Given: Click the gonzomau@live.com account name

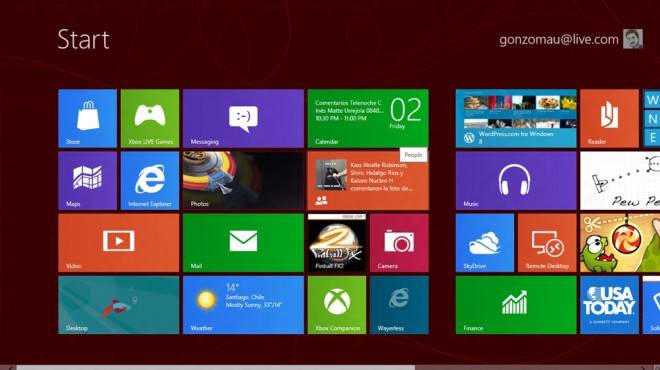Looking at the screenshot, I should [x=559, y=40].
